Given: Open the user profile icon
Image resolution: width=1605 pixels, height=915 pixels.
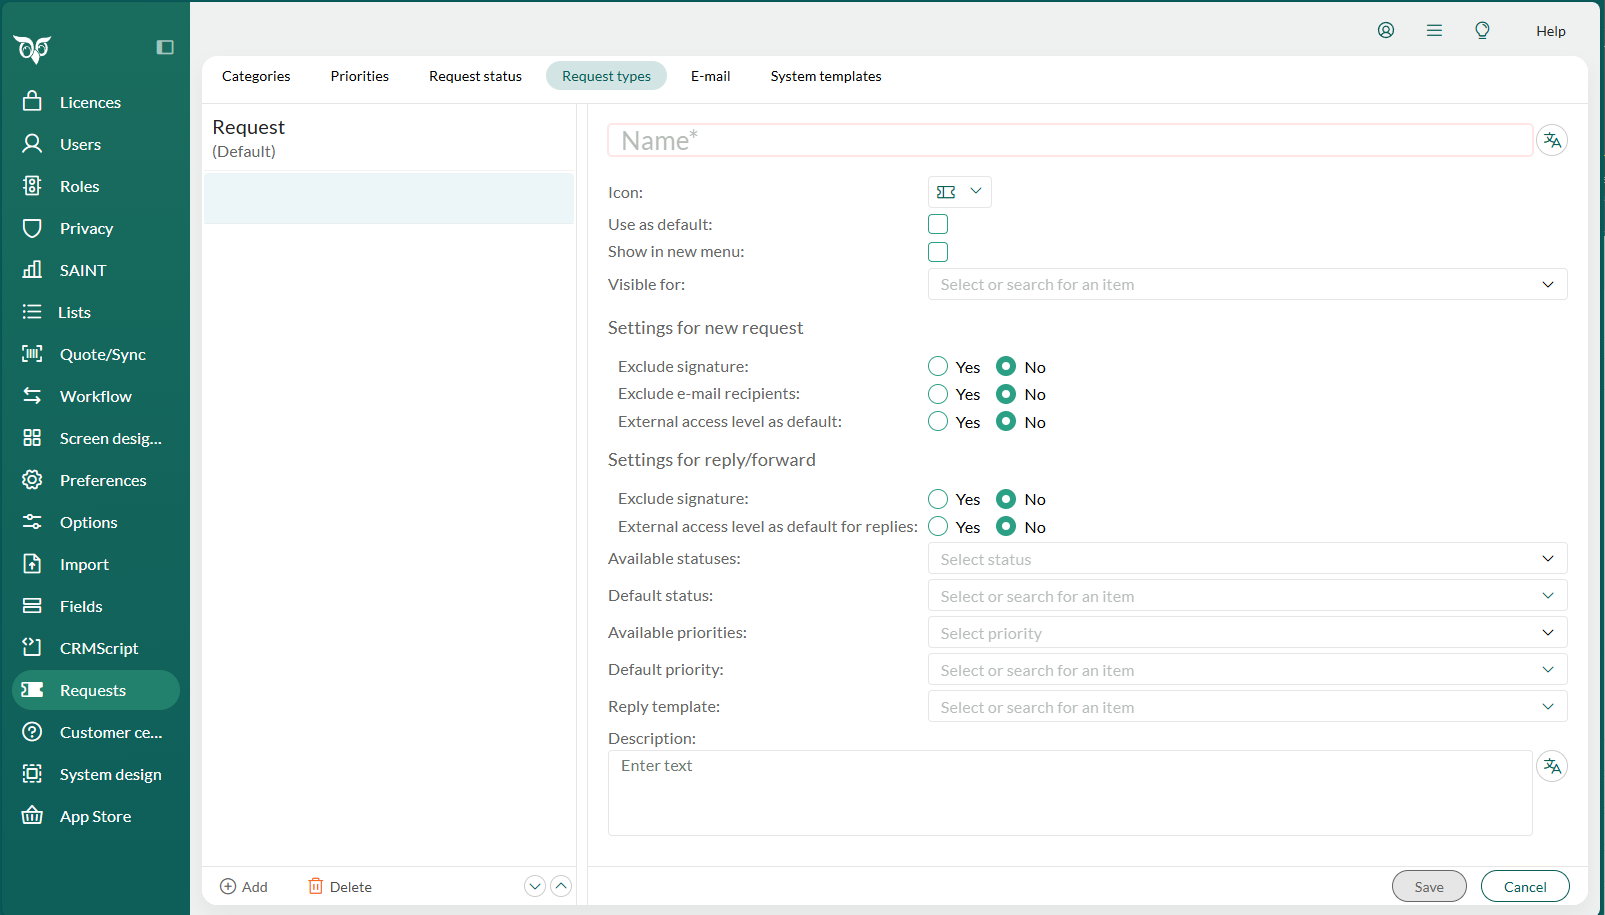Looking at the screenshot, I should tap(1386, 30).
